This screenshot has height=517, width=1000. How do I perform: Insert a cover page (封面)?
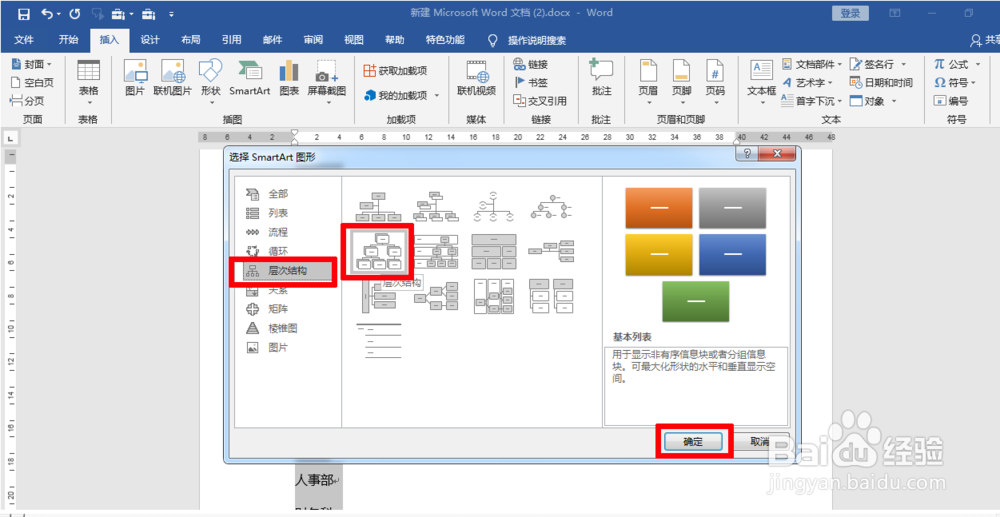coord(32,64)
